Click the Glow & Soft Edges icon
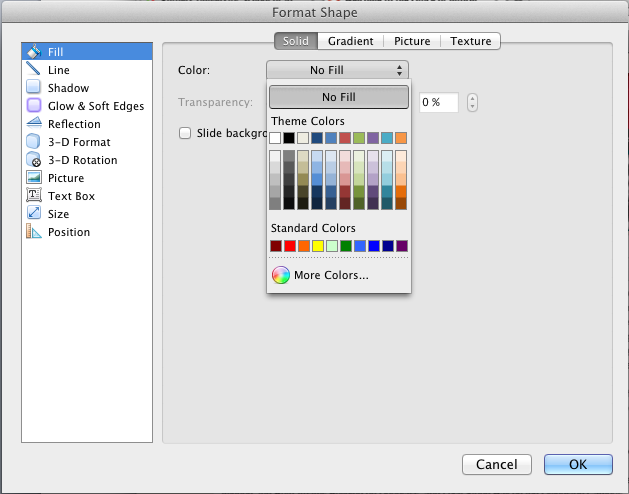The width and height of the screenshot is (629, 494). pos(34,105)
